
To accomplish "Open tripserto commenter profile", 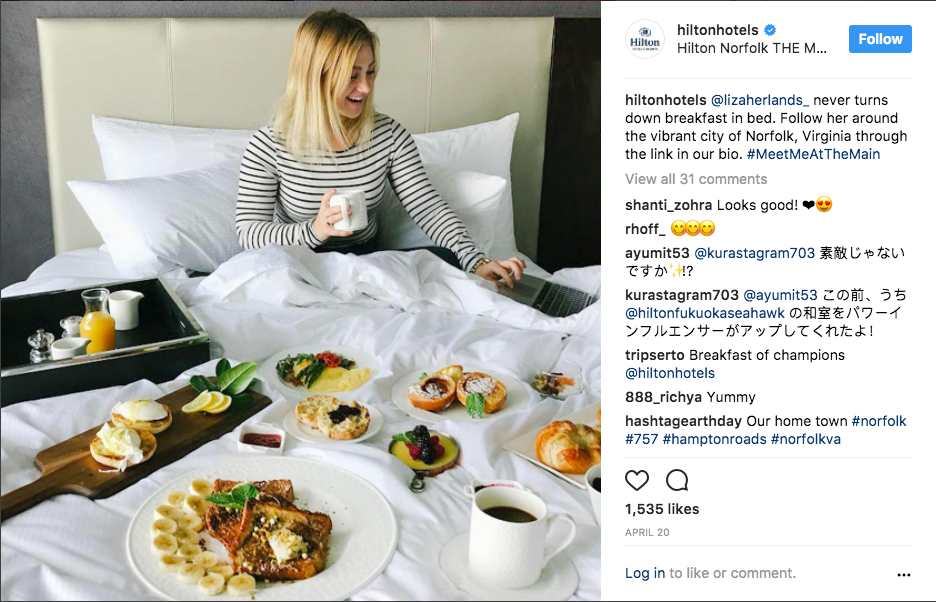I will click(x=655, y=355).
